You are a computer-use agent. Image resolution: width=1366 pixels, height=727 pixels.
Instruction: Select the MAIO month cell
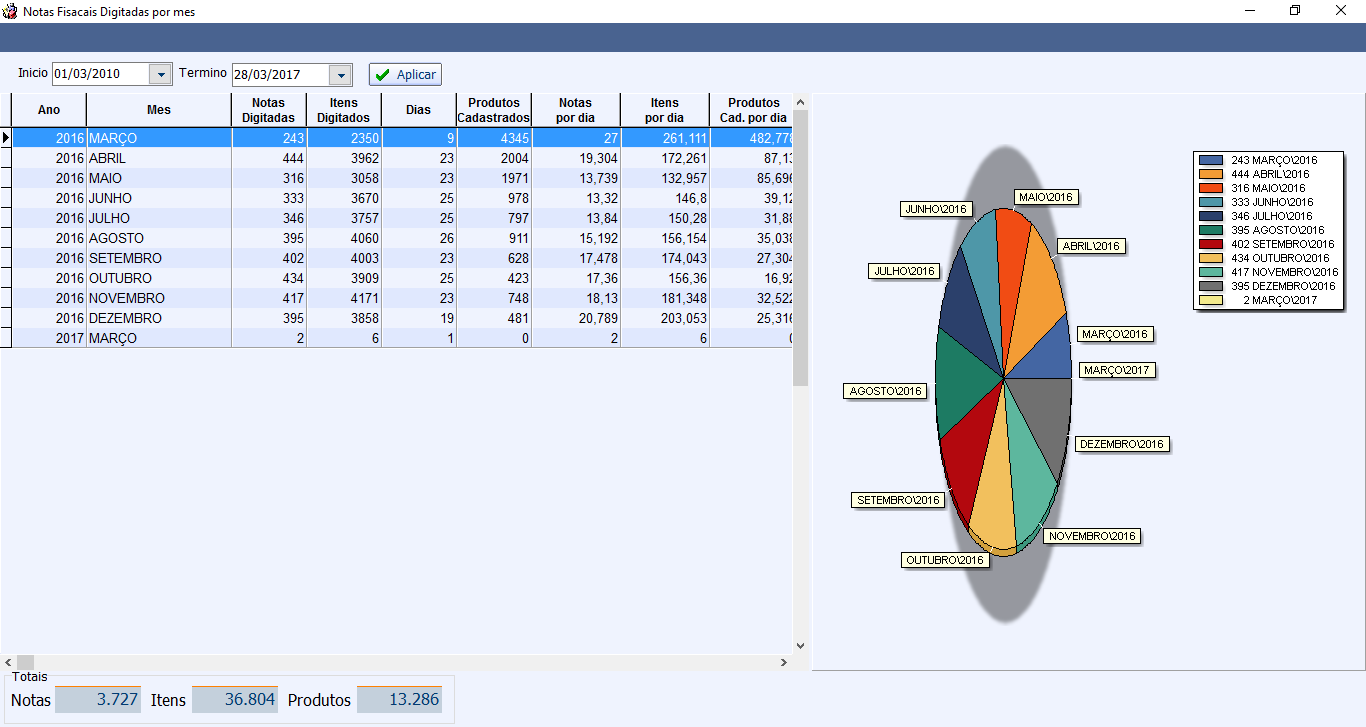click(x=159, y=178)
